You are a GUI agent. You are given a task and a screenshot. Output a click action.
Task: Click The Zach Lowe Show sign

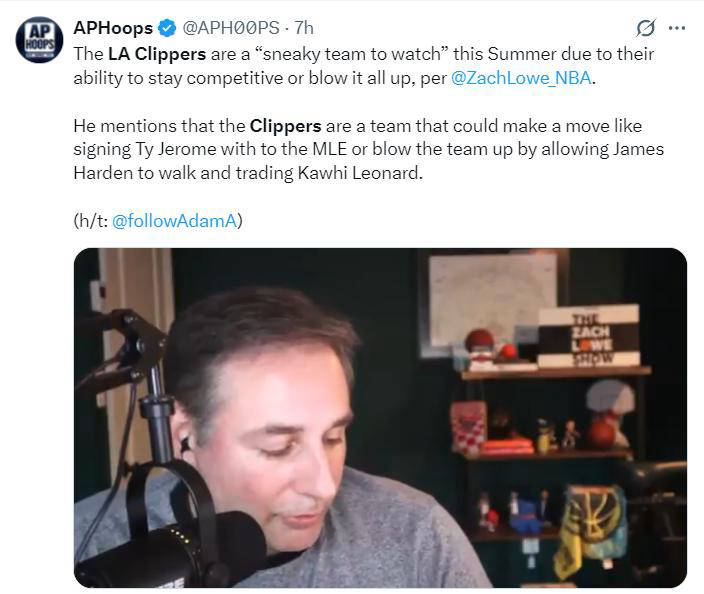[x=589, y=336]
